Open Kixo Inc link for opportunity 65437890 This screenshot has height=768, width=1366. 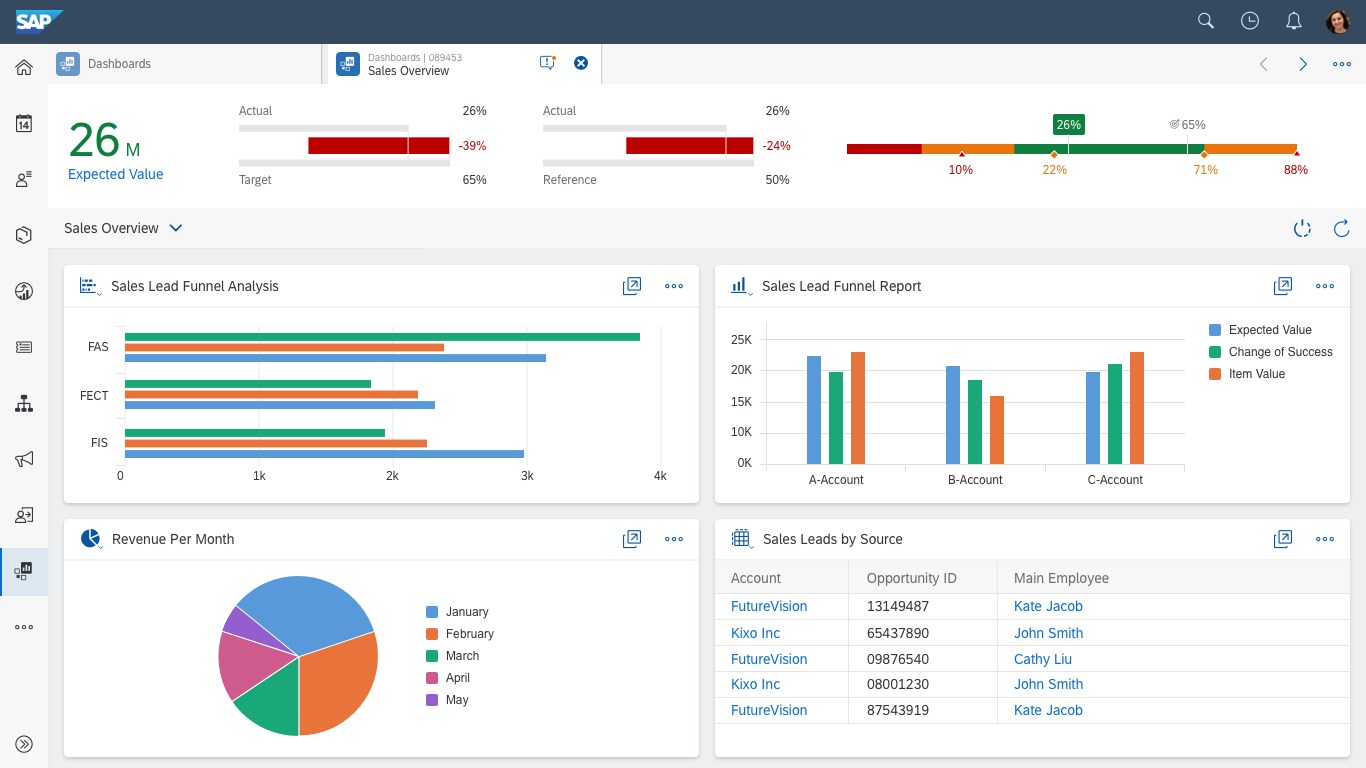click(x=755, y=633)
